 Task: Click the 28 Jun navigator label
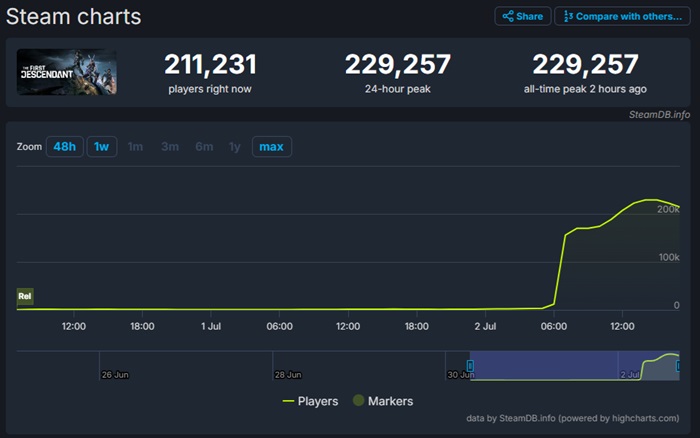[x=288, y=375]
